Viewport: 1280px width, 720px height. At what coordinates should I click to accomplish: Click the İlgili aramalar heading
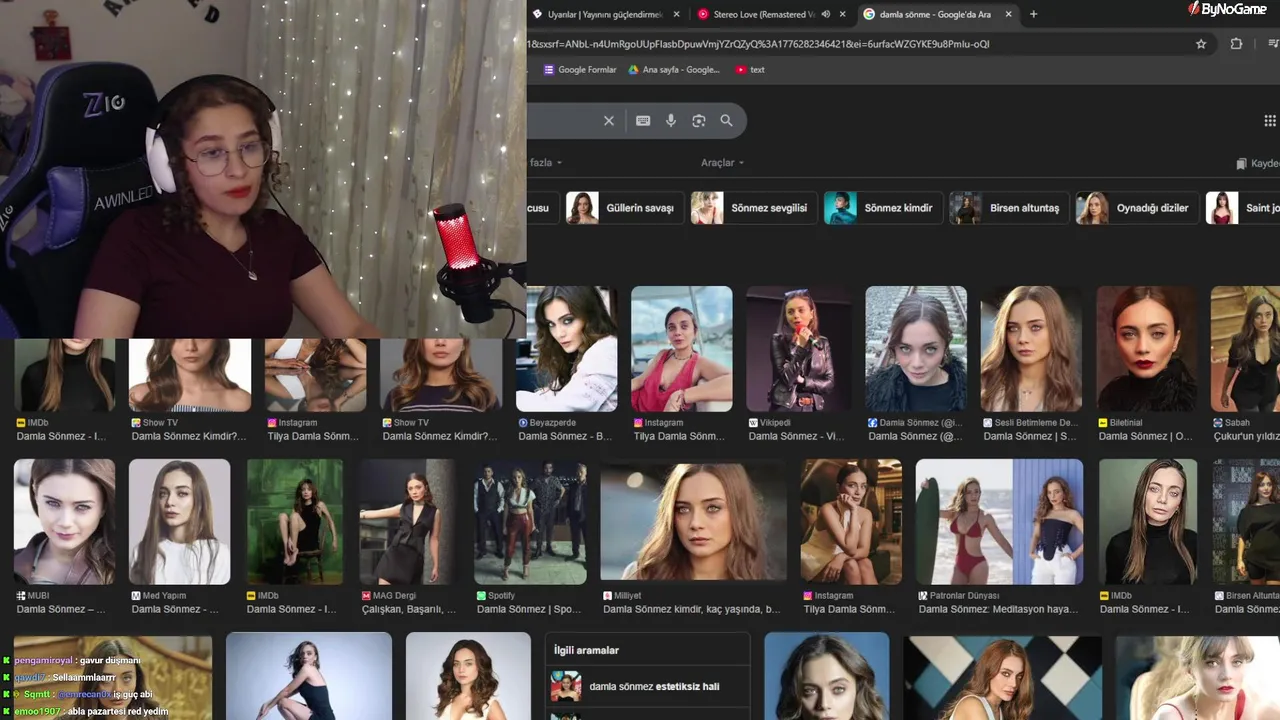pyautogui.click(x=587, y=650)
